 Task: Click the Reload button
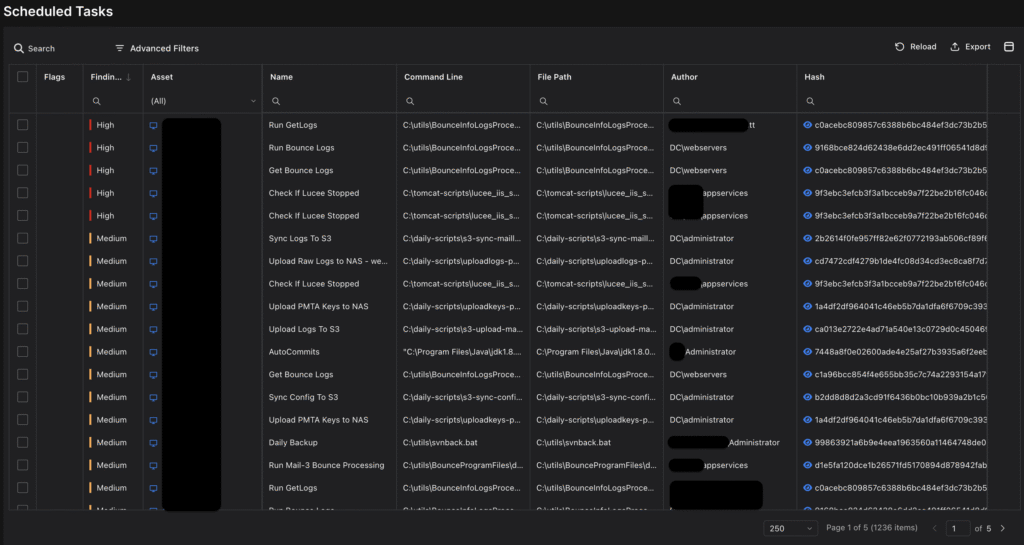[915, 47]
